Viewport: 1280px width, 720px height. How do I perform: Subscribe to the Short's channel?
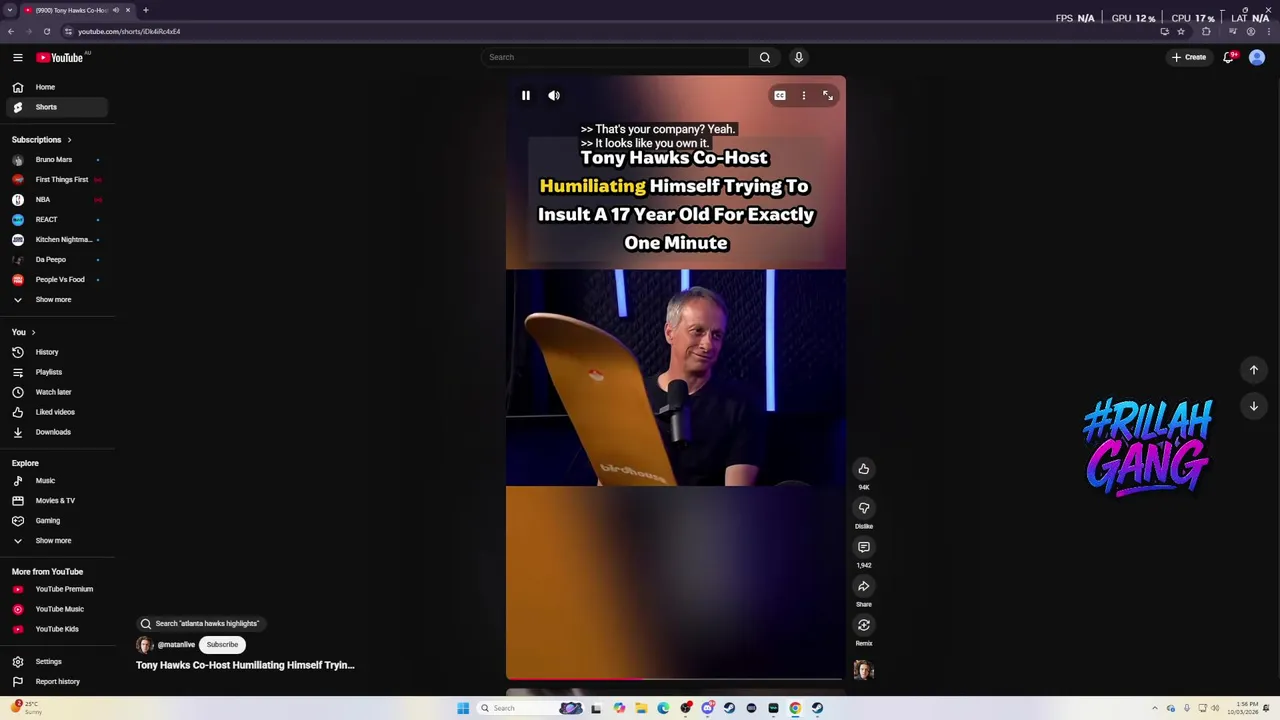point(222,645)
